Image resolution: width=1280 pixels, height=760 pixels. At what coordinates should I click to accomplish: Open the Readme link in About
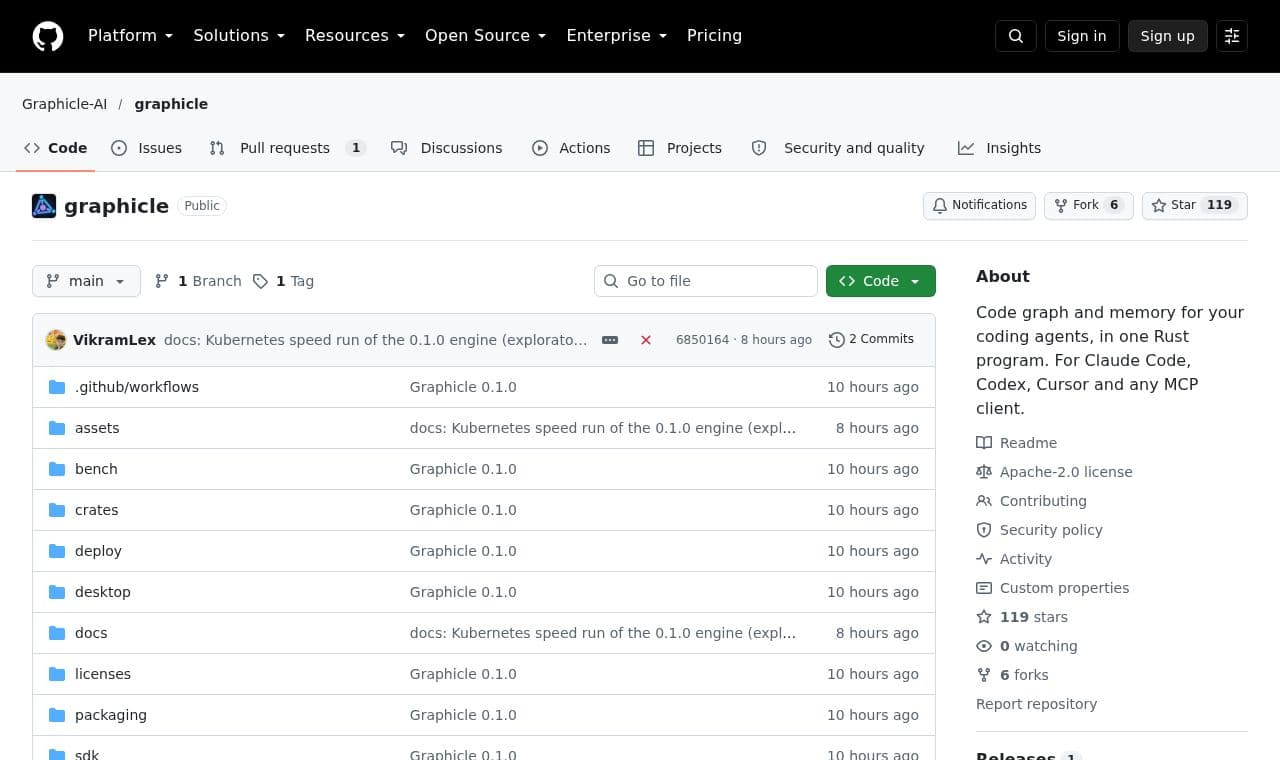click(x=1017, y=443)
